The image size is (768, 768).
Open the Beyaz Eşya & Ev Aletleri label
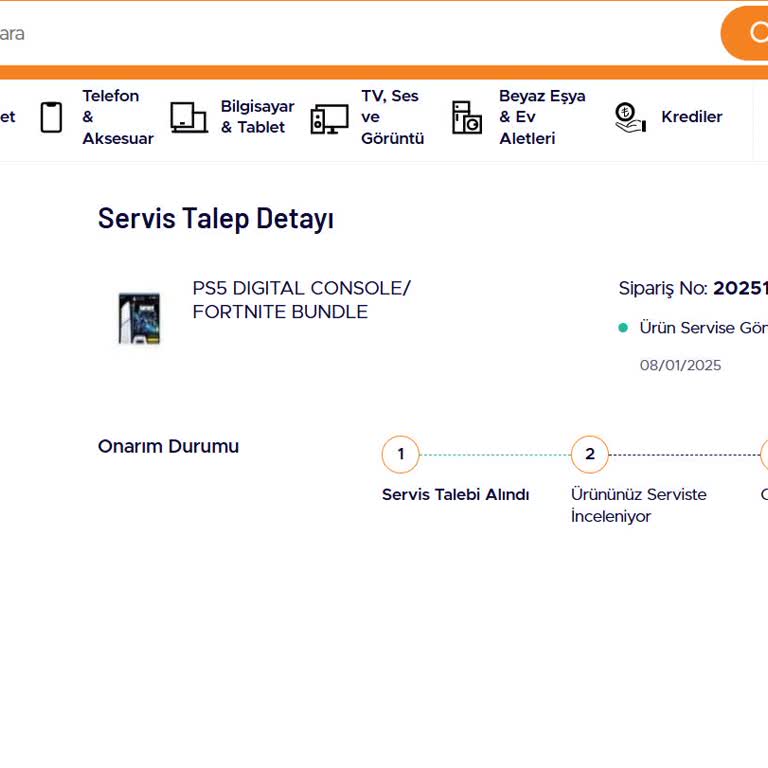point(541,117)
